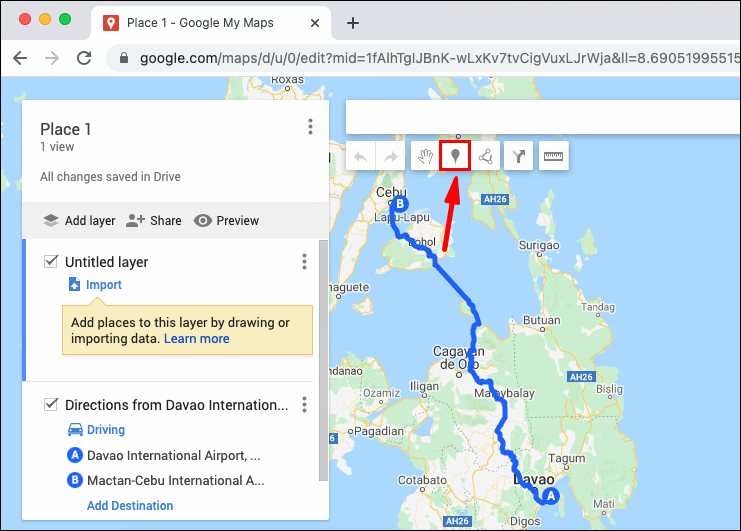Screen dimensions: 741x531
Task: Open a new browser tab with plus
Action: (353, 23)
